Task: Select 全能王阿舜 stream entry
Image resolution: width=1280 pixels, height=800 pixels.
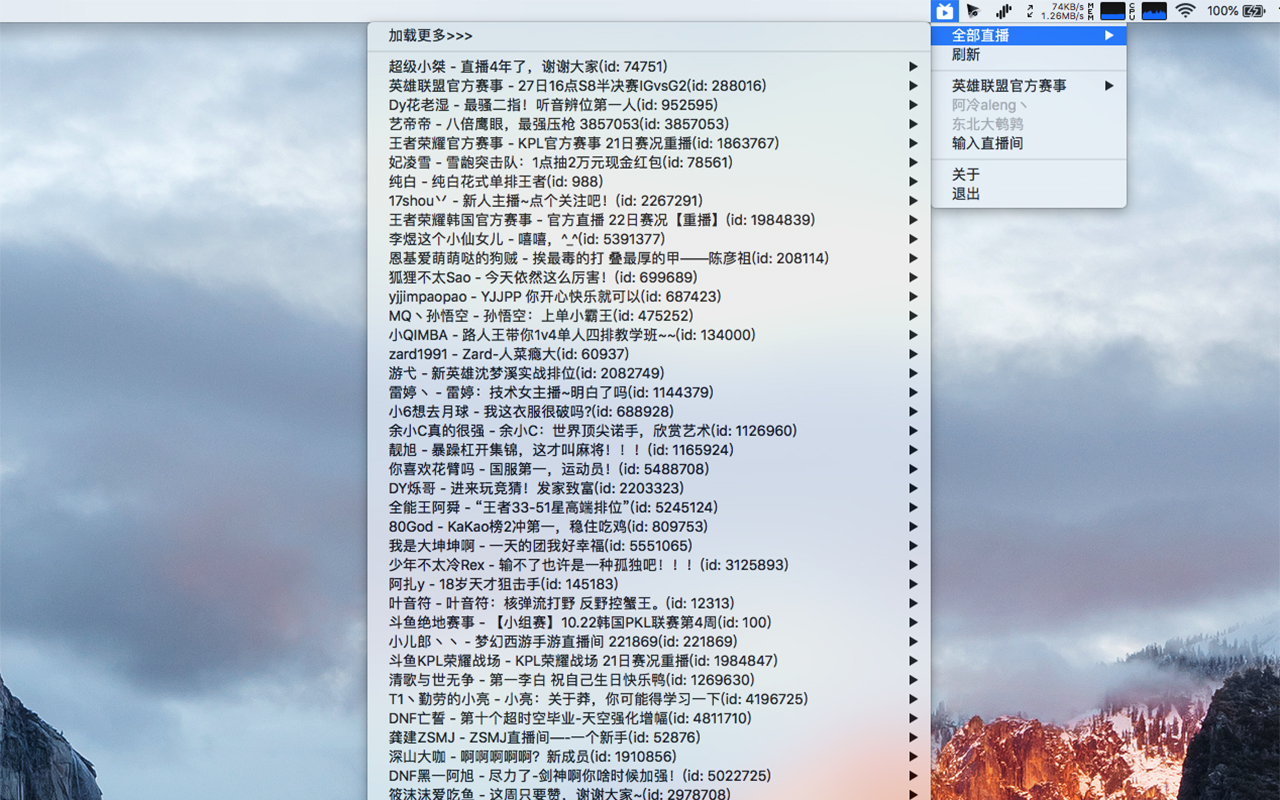Action: [649, 508]
